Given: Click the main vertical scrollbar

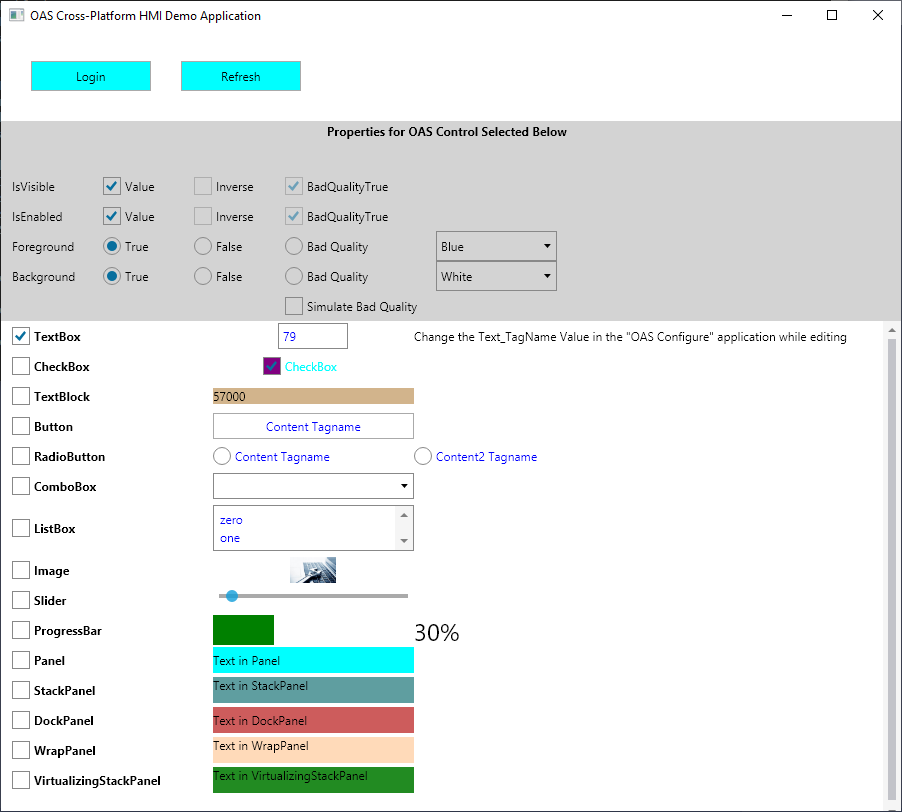Looking at the screenshot, I should (x=892, y=569).
